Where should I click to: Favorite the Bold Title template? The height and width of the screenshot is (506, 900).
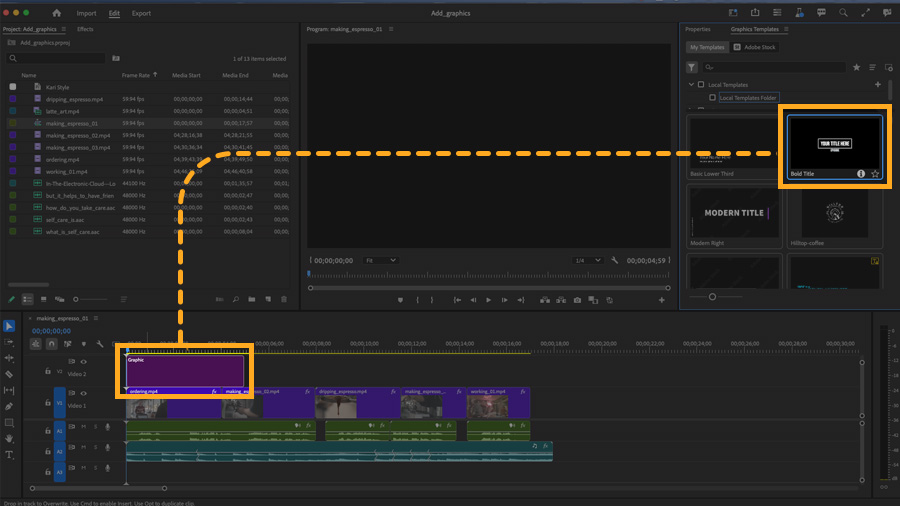click(x=875, y=174)
